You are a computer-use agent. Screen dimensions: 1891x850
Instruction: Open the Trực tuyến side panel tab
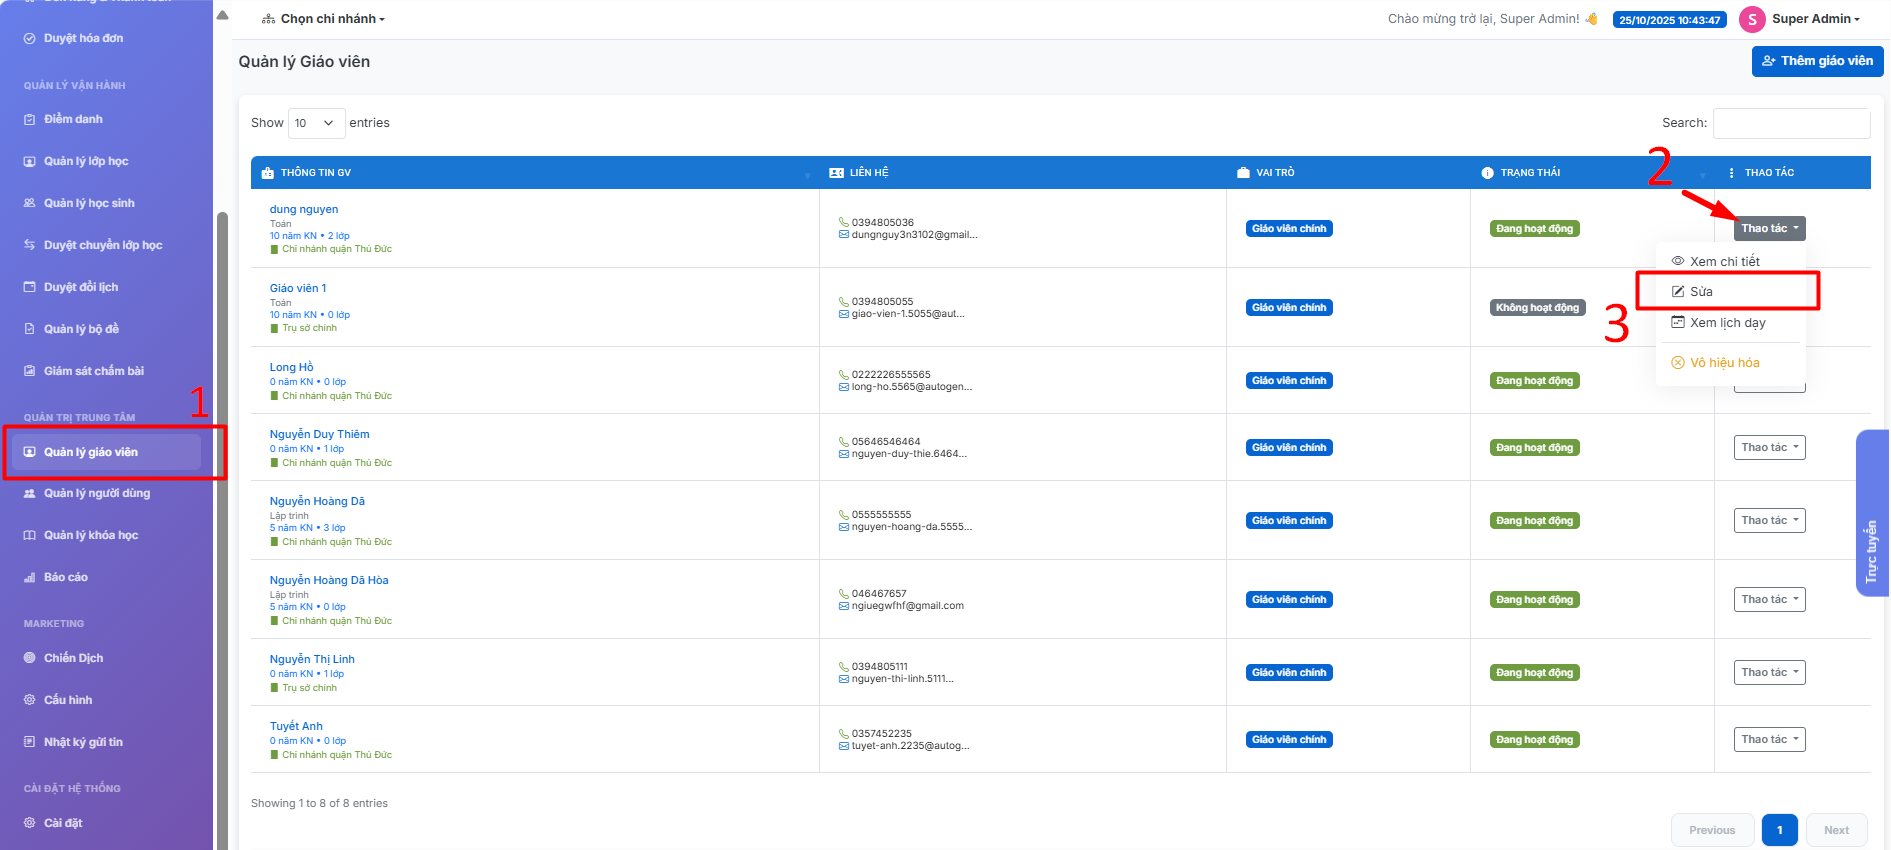click(1871, 551)
